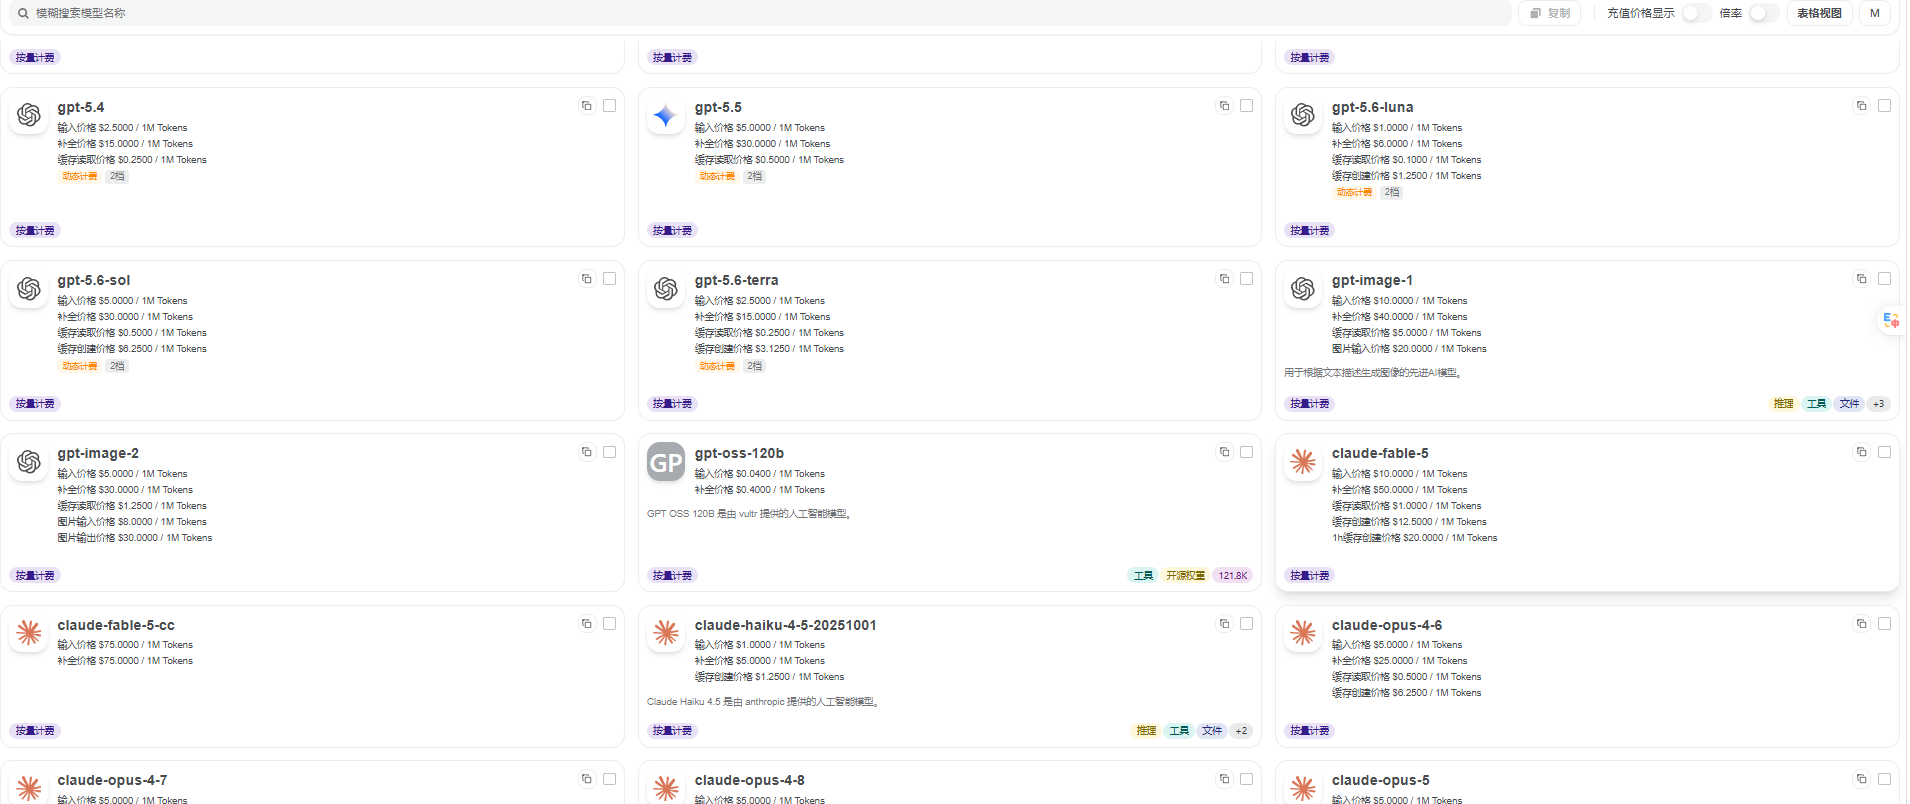Copy the claude-fable-5-cc model name
Screen dimensions: 1910x804
587,624
